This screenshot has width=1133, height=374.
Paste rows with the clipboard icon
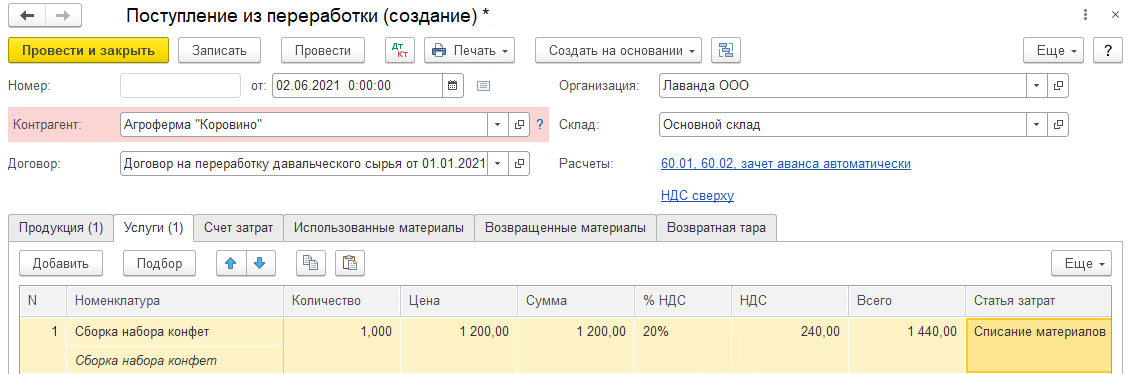pos(349,263)
